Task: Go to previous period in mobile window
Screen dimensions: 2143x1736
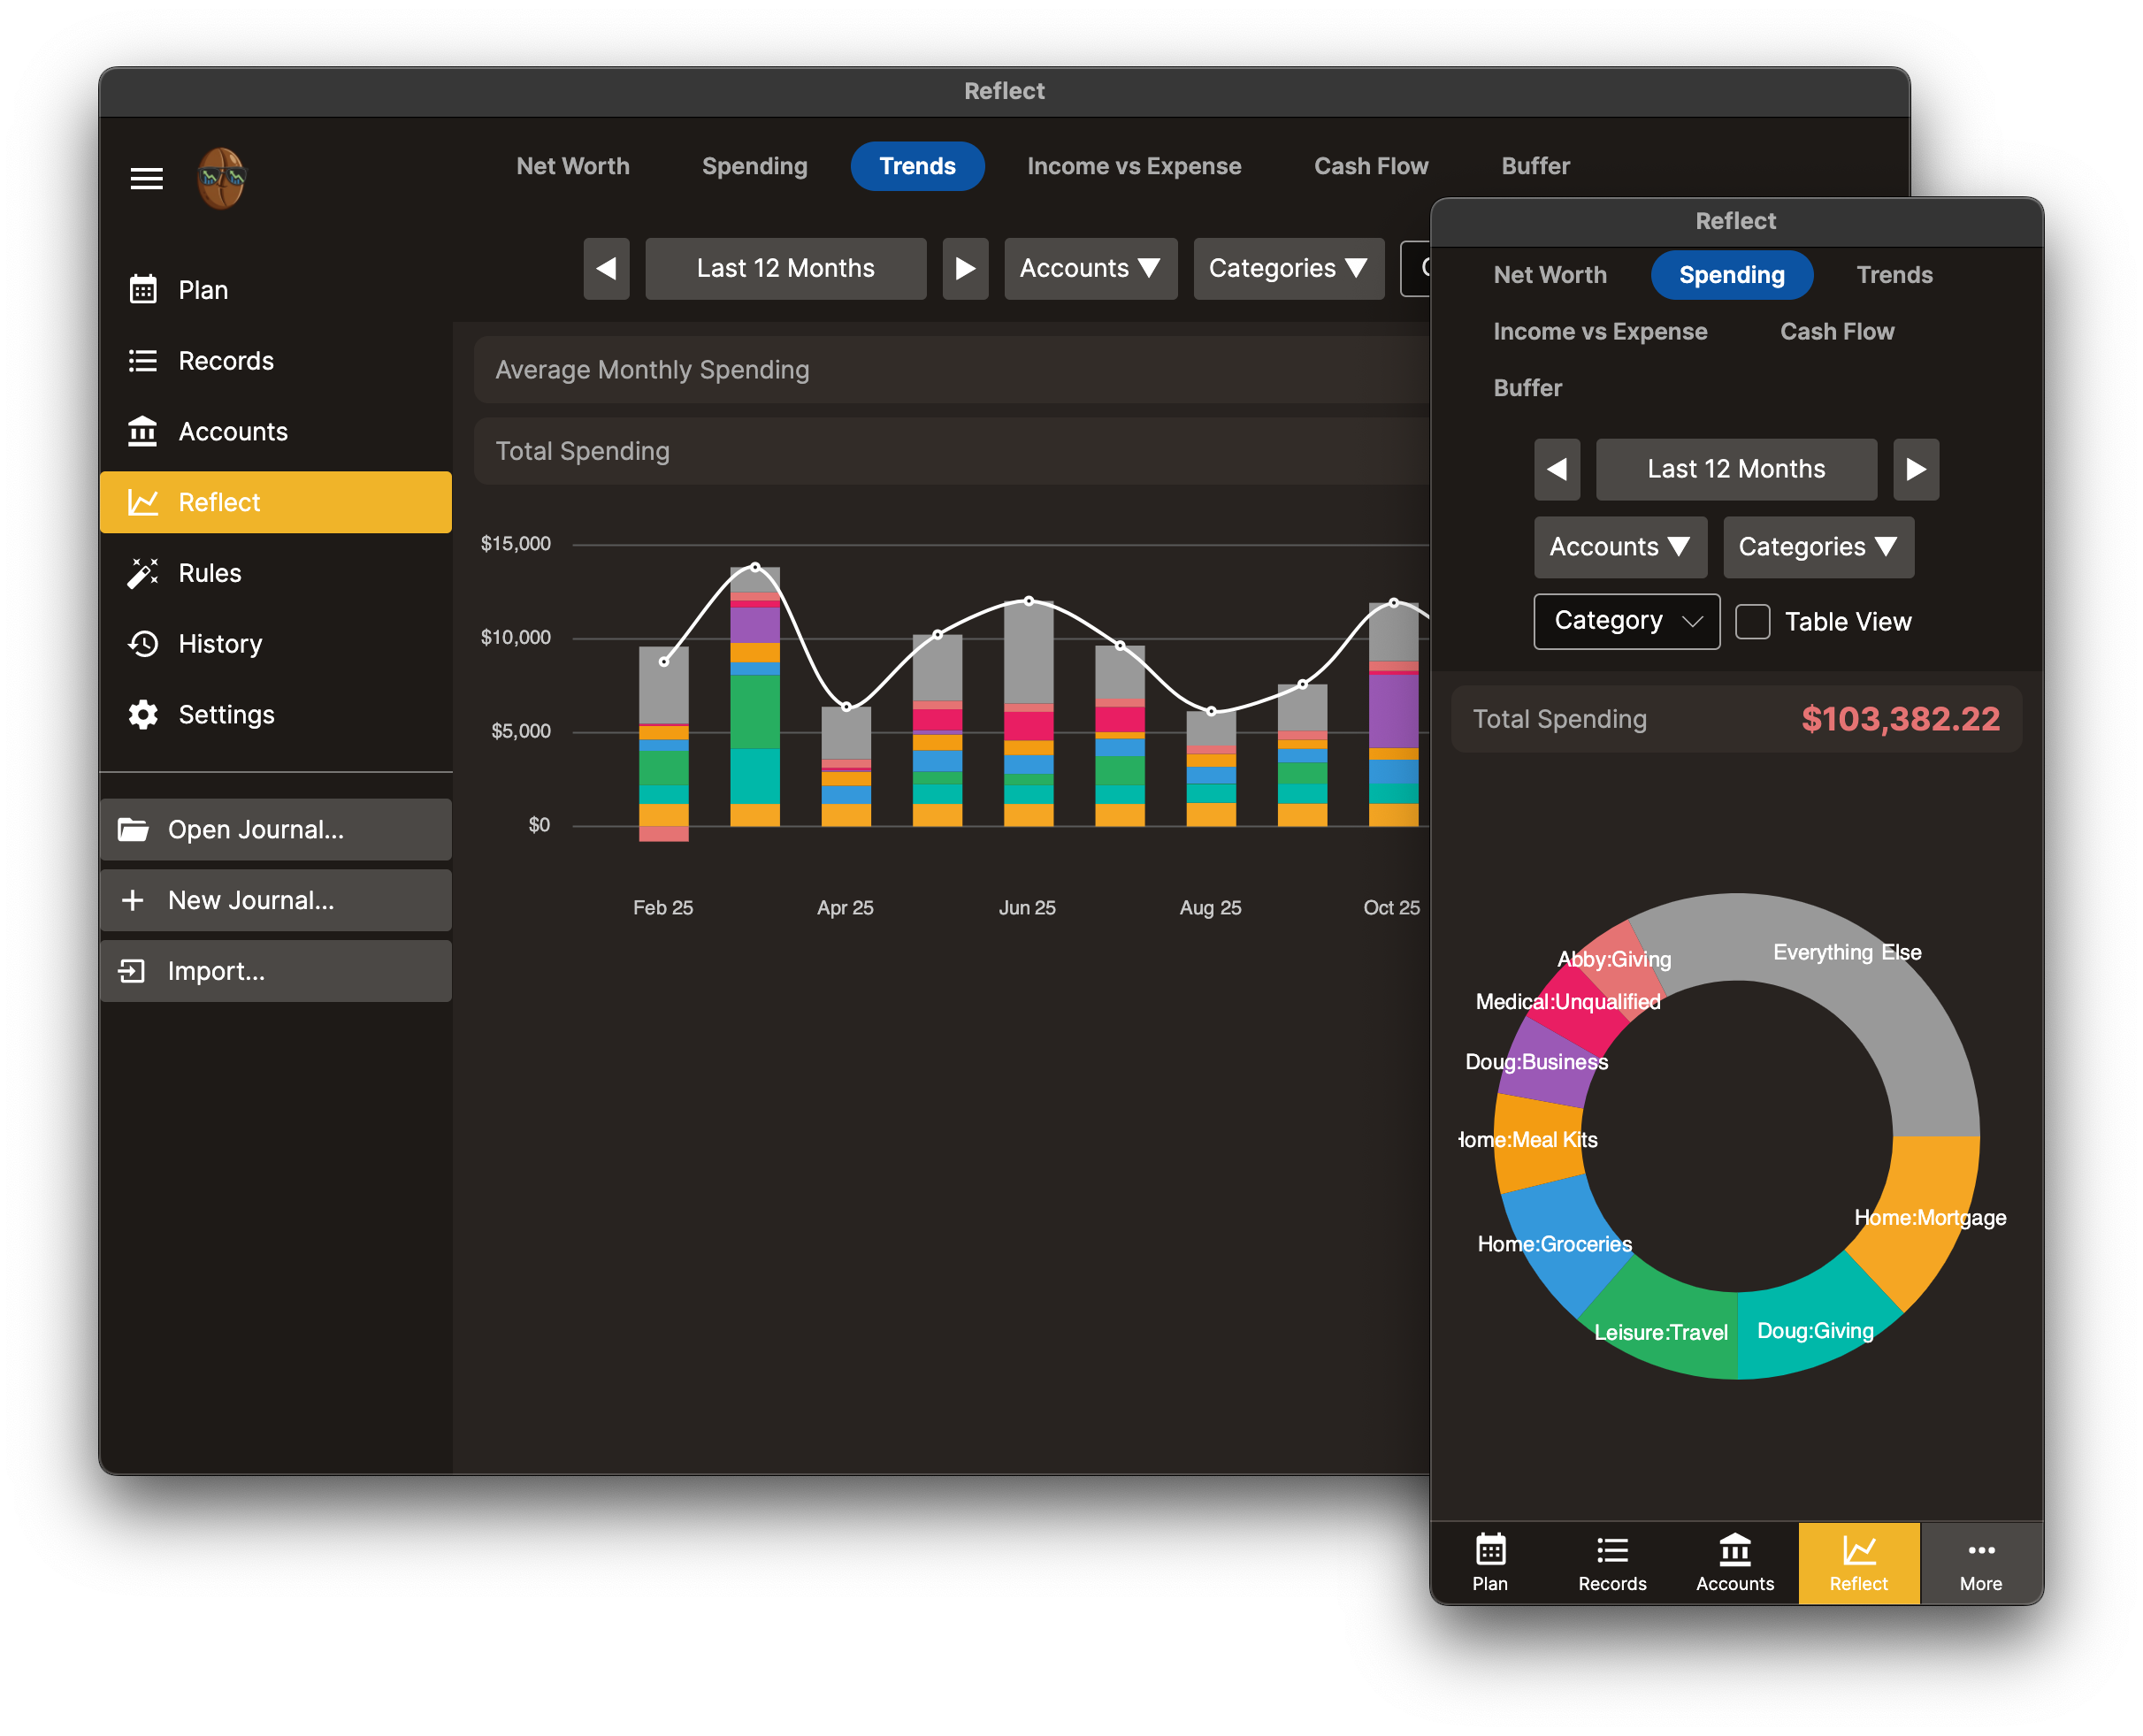Action: pos(1557,469)
